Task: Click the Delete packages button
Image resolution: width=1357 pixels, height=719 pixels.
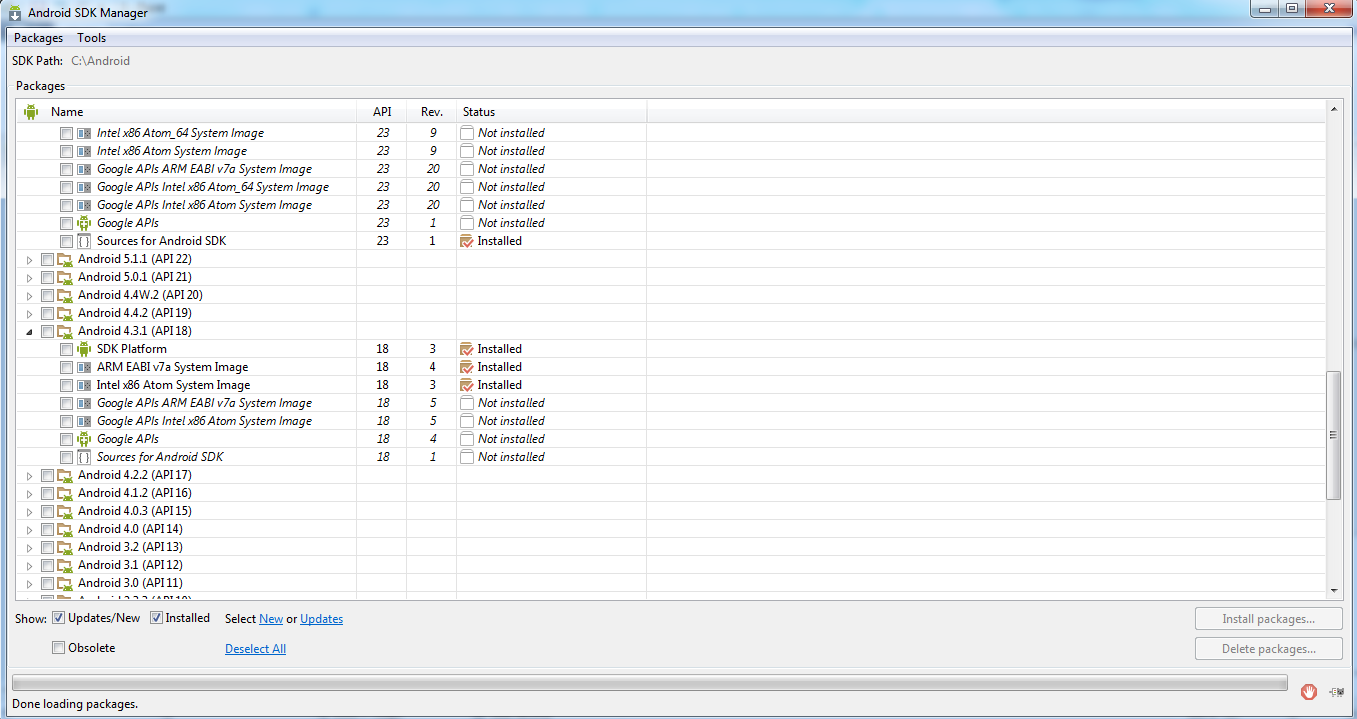Action: coord(1268,649)
